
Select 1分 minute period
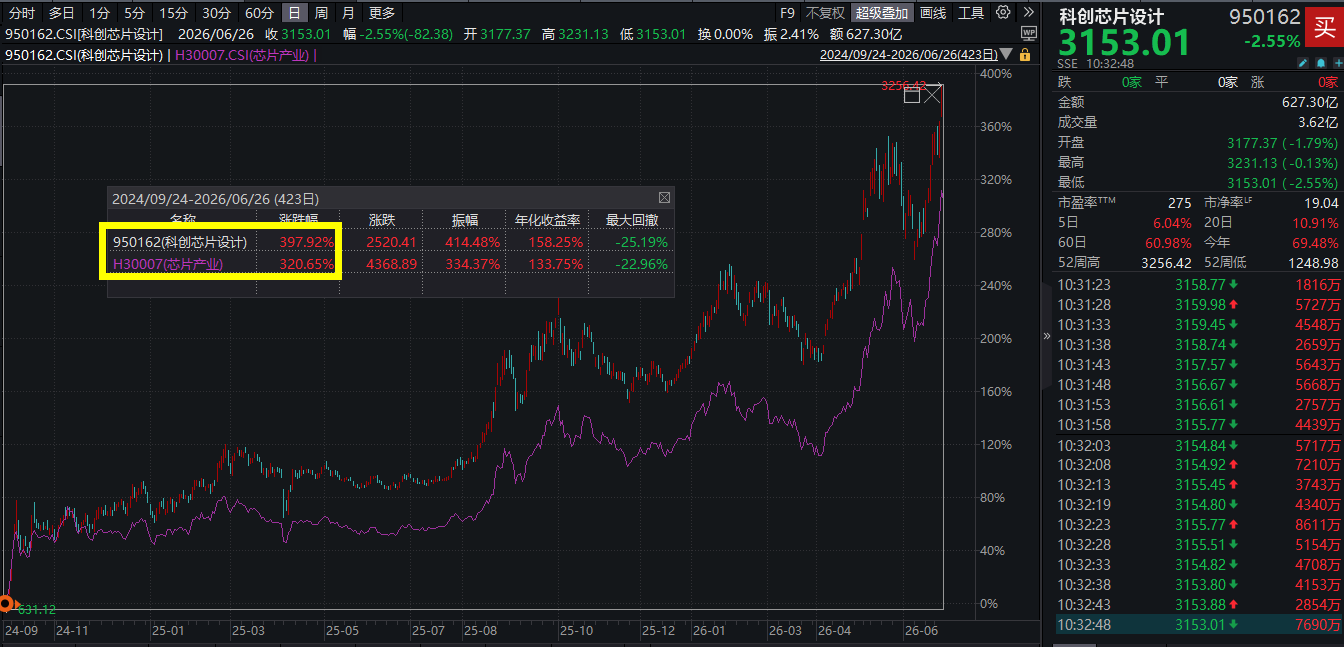coord(99,13)
